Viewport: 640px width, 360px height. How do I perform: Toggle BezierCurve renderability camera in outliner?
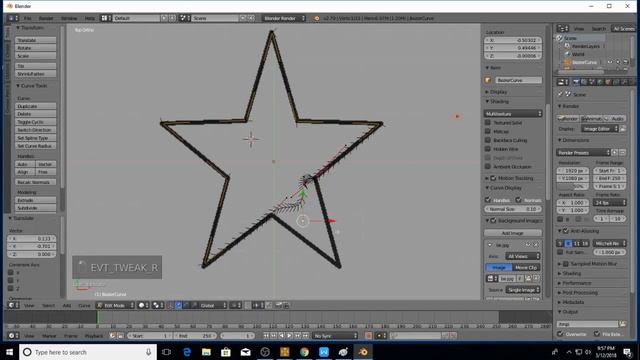point(626,62)
